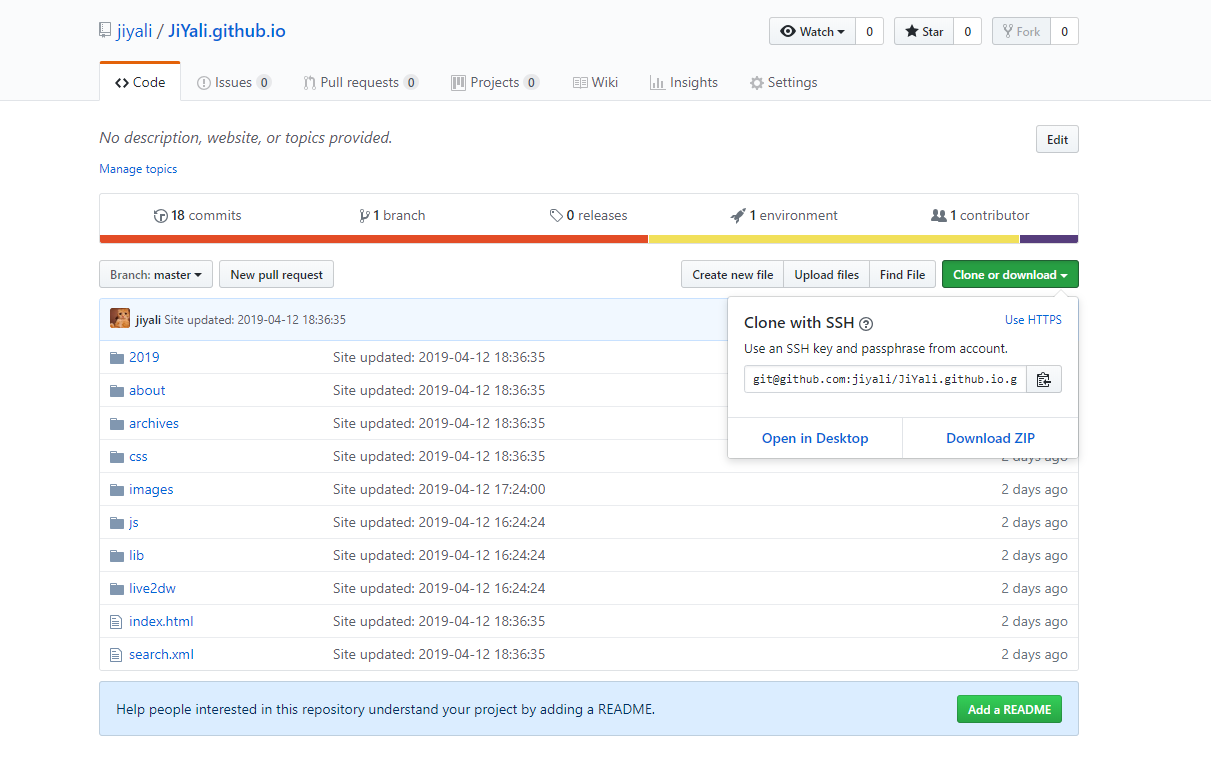Click the folder icon next to css
The image size is (1211, 783).
116,456
